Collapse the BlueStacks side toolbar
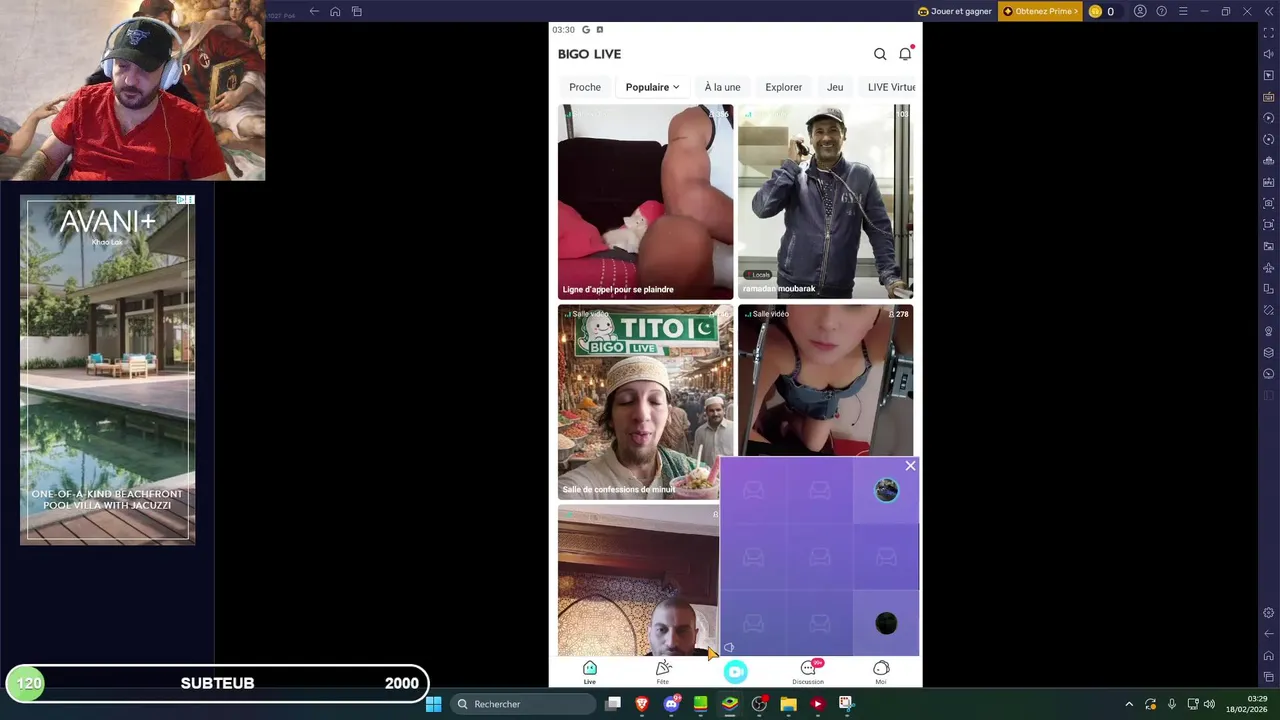Image resolution: width=1280 pixels, height=720 pixels. coord(1269,11)
